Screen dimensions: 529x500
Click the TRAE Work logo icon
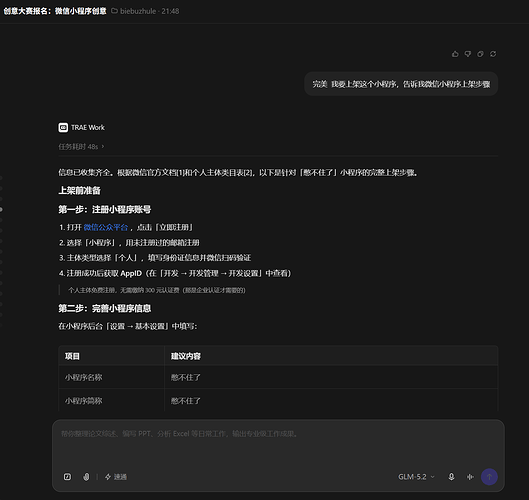[x=63, y=128]
